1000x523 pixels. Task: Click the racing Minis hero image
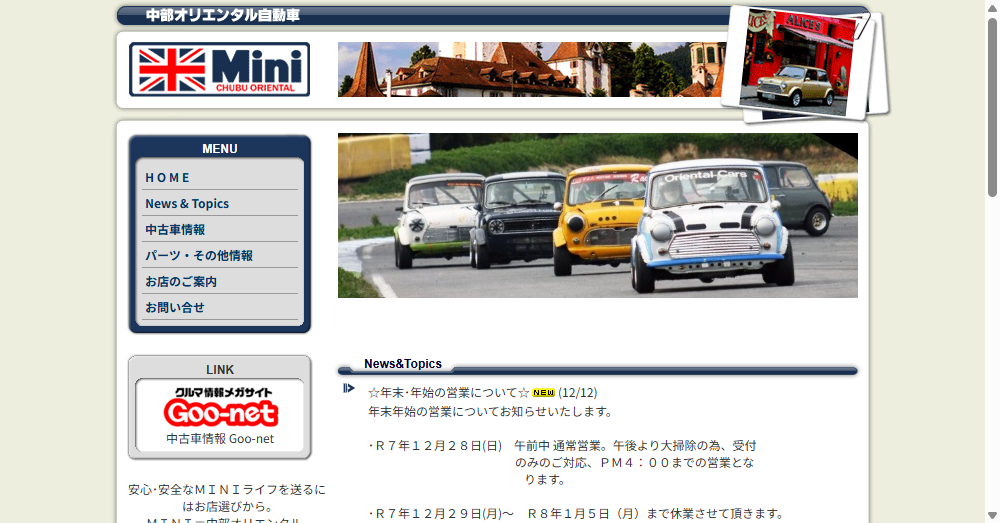pyautogui.click(x=597, y=215)
